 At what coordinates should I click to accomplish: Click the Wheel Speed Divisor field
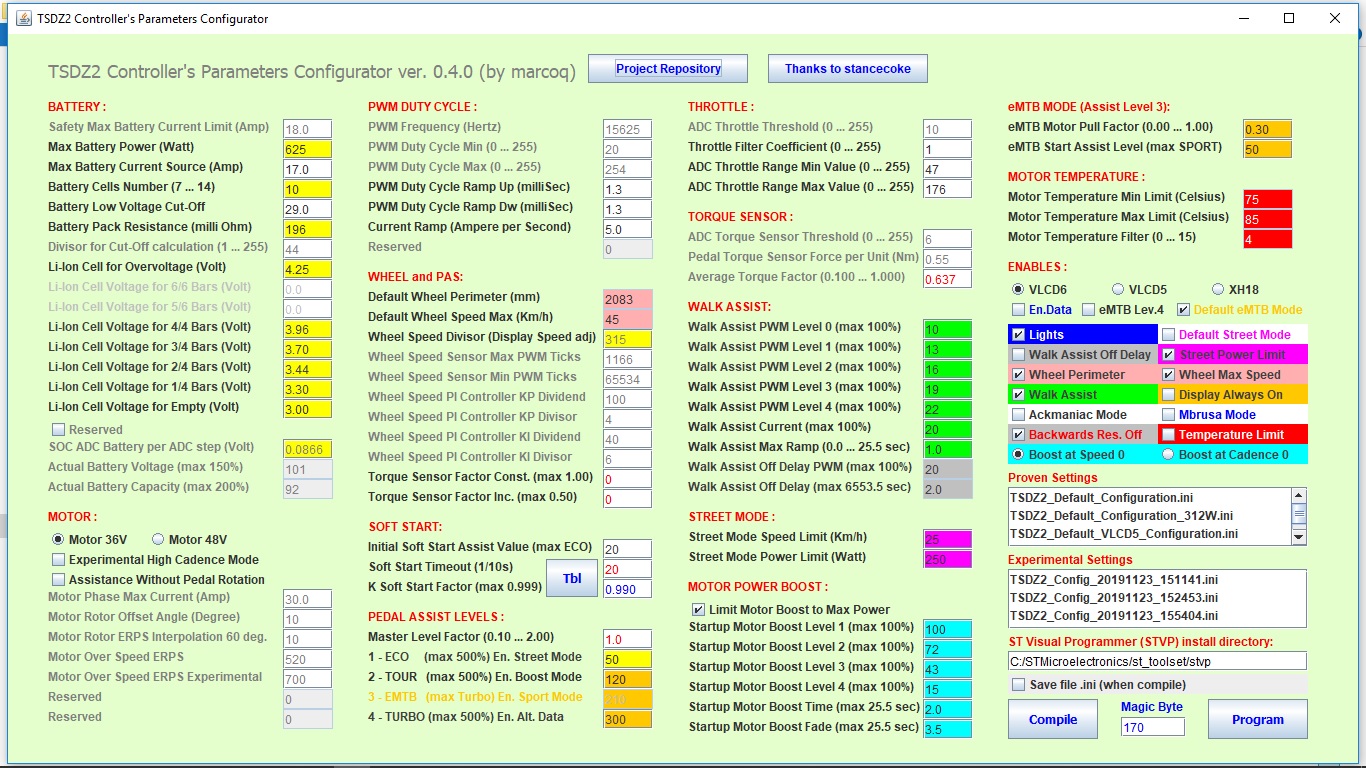[628, 339]
